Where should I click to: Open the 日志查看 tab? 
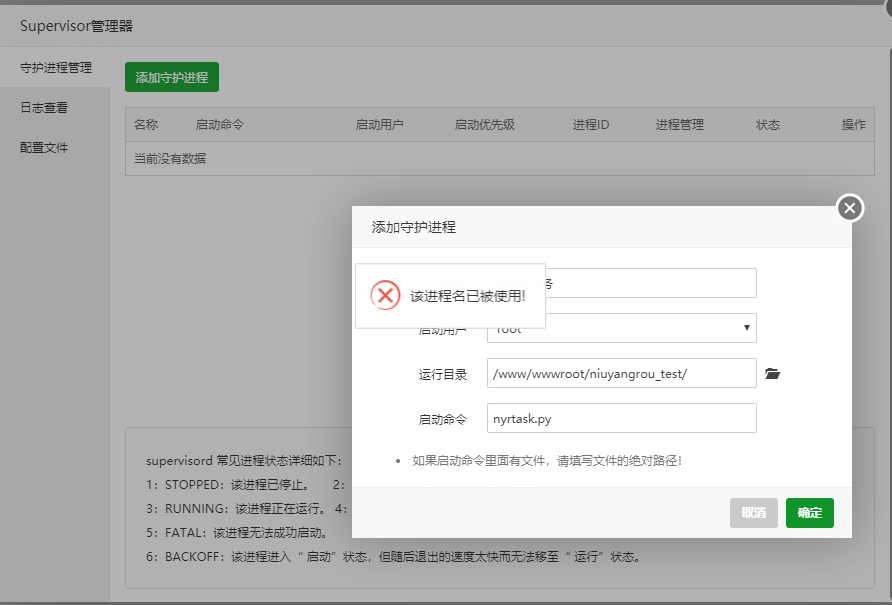[44, 108]
